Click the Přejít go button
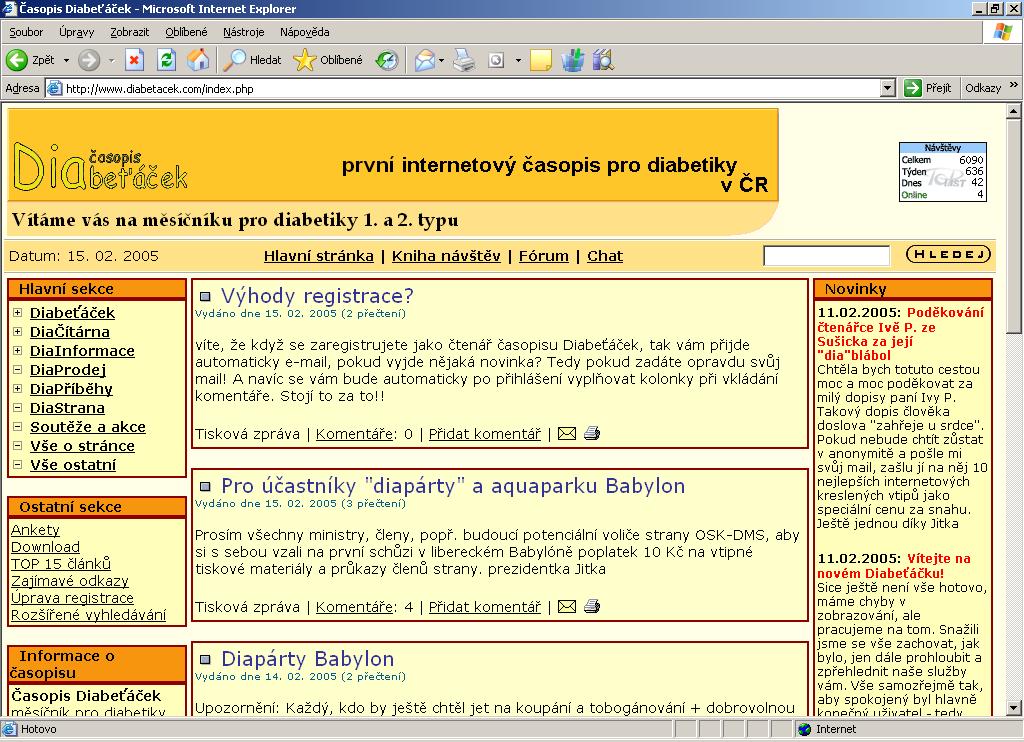Image resolution: width=1024 pixels, height=742 pixels. click(927, 88)
